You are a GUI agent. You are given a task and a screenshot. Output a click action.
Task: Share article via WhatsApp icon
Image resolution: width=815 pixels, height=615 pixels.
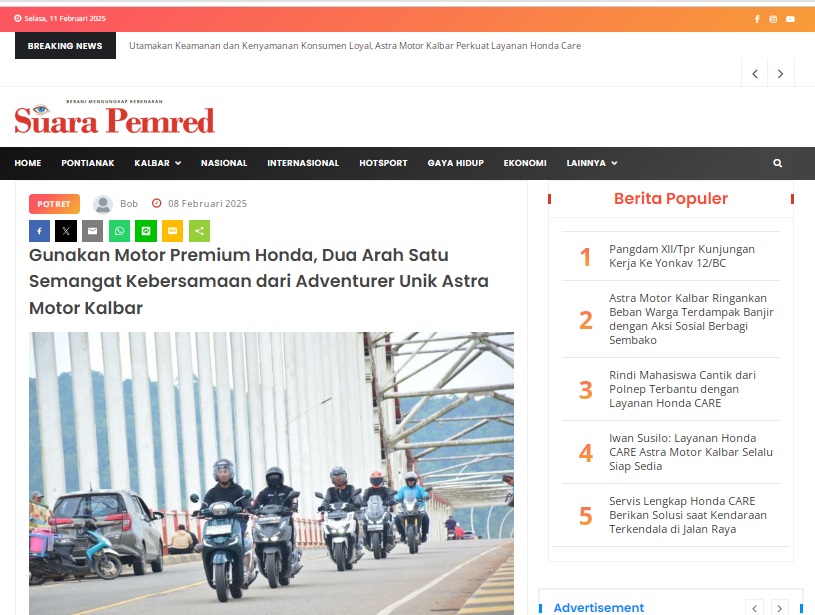(119, 231)
